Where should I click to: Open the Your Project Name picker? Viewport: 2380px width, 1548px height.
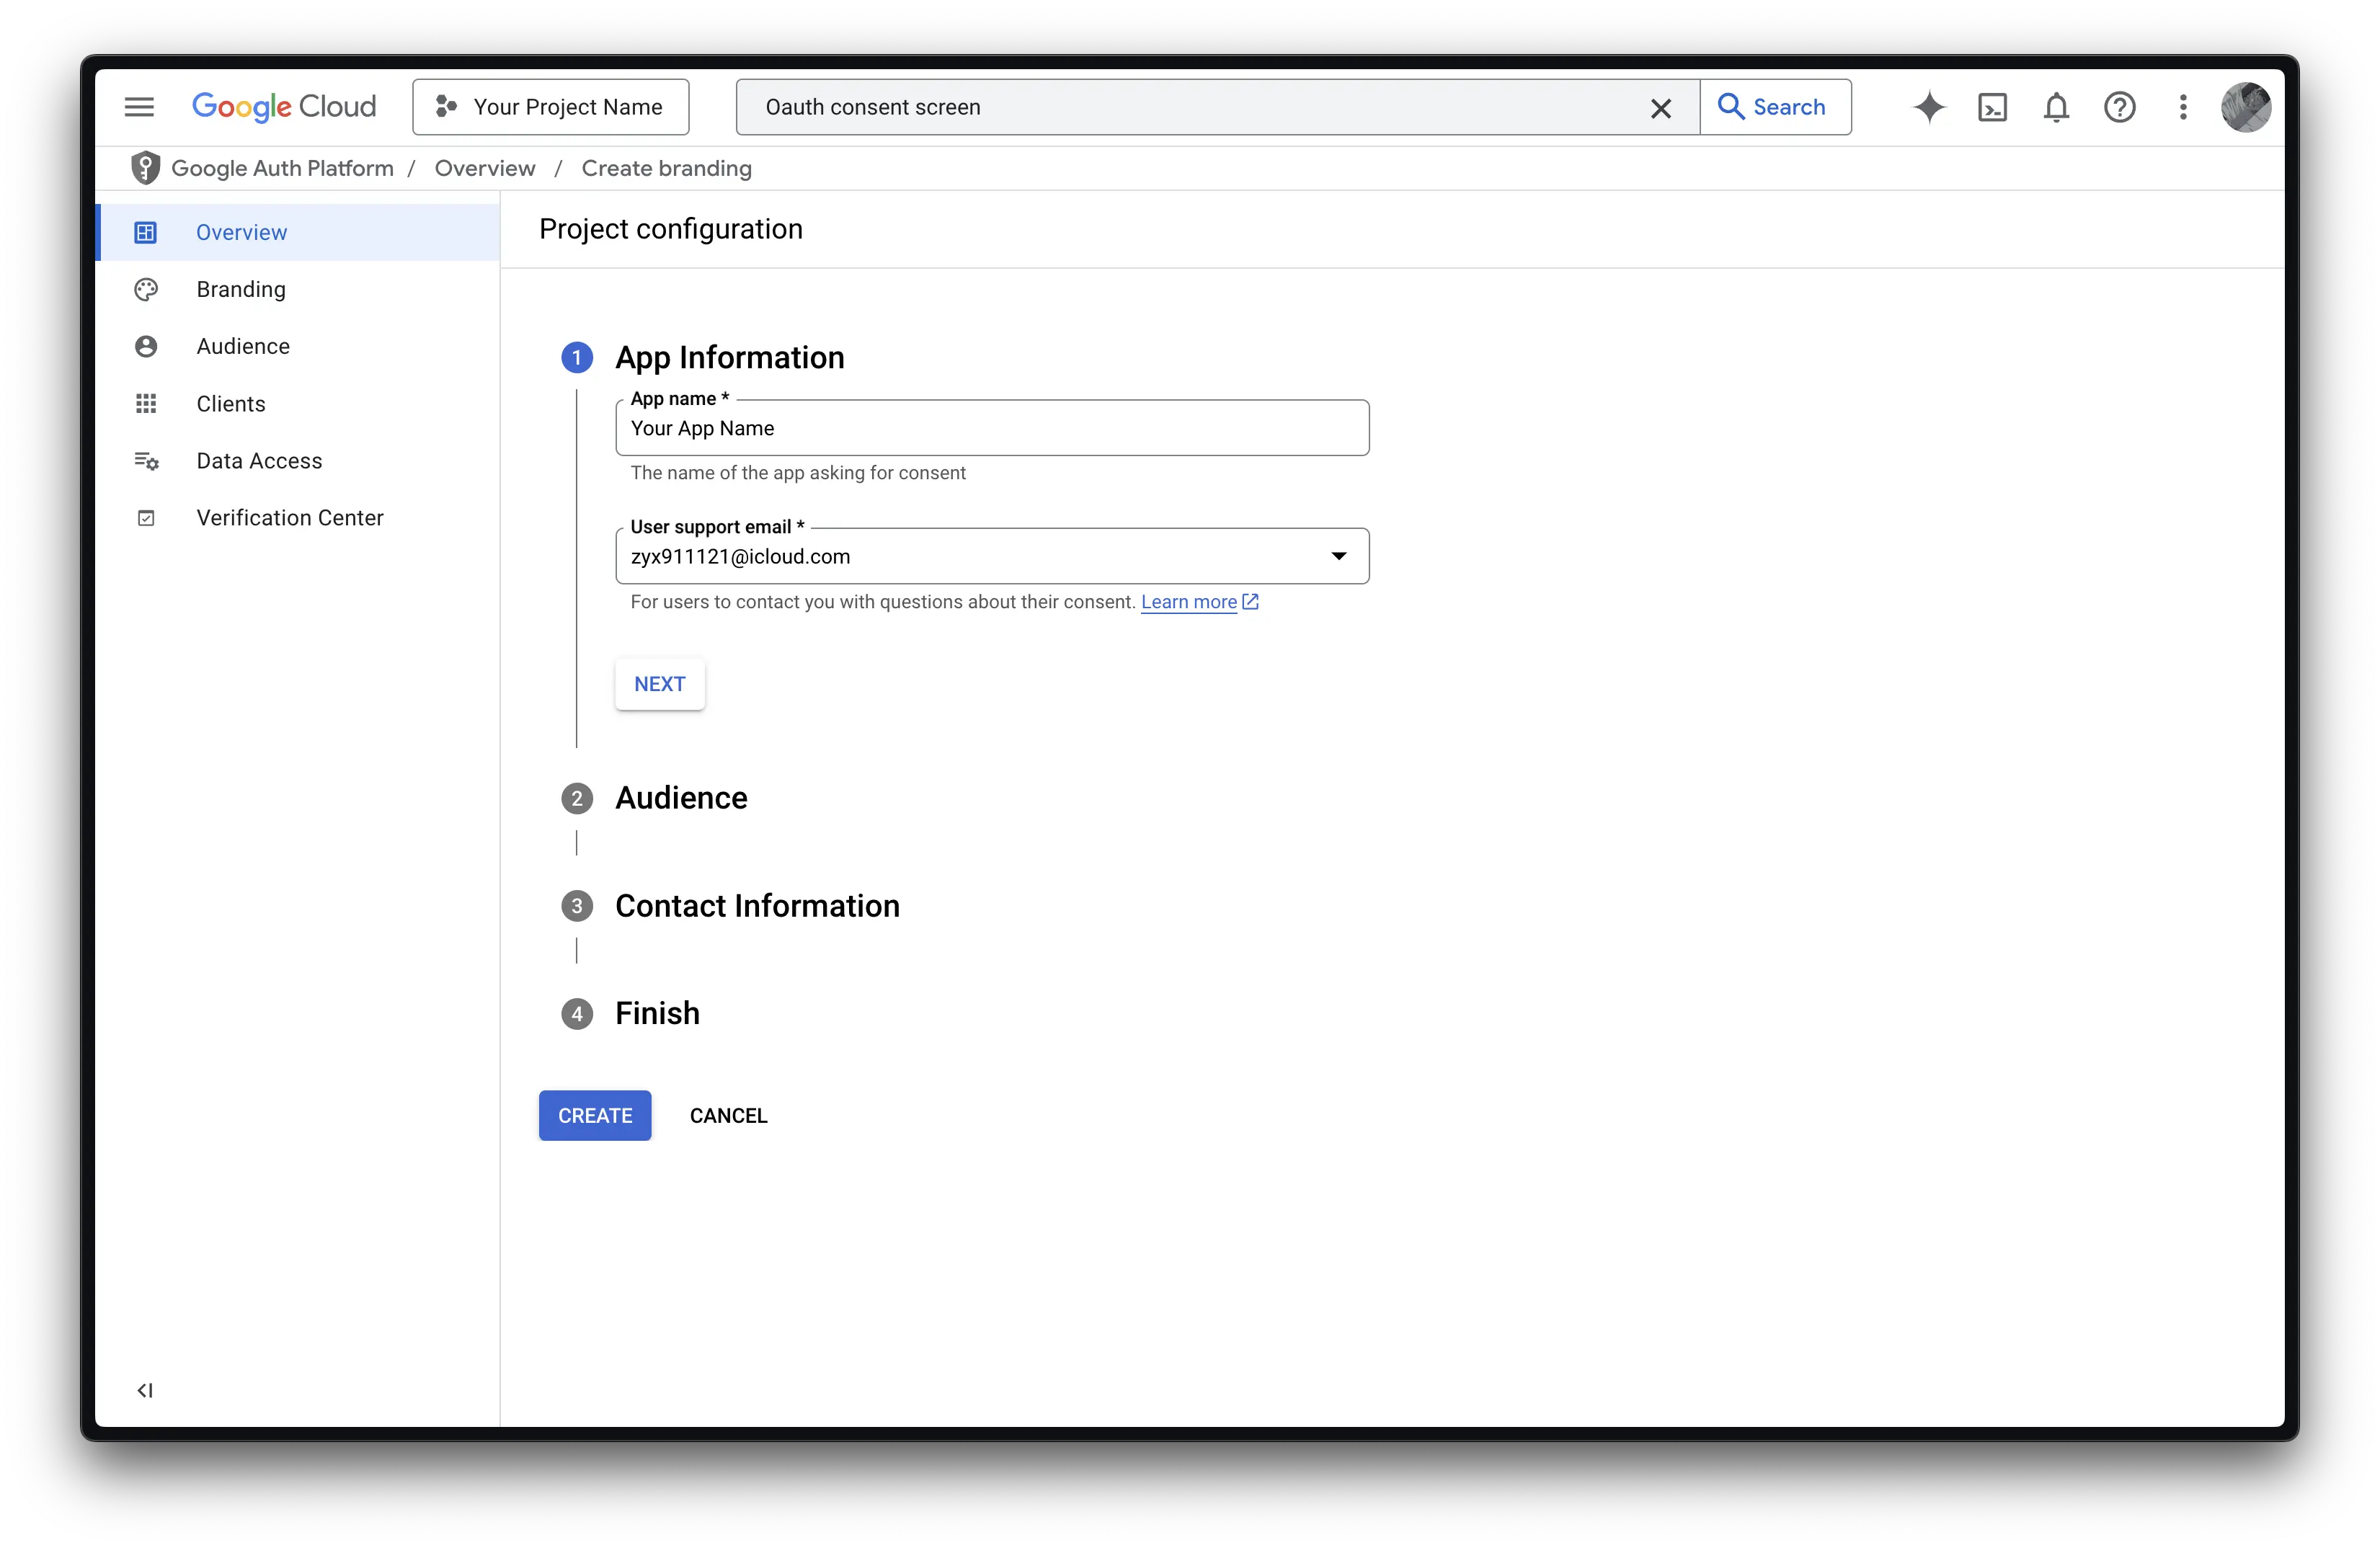click(551, 107)
